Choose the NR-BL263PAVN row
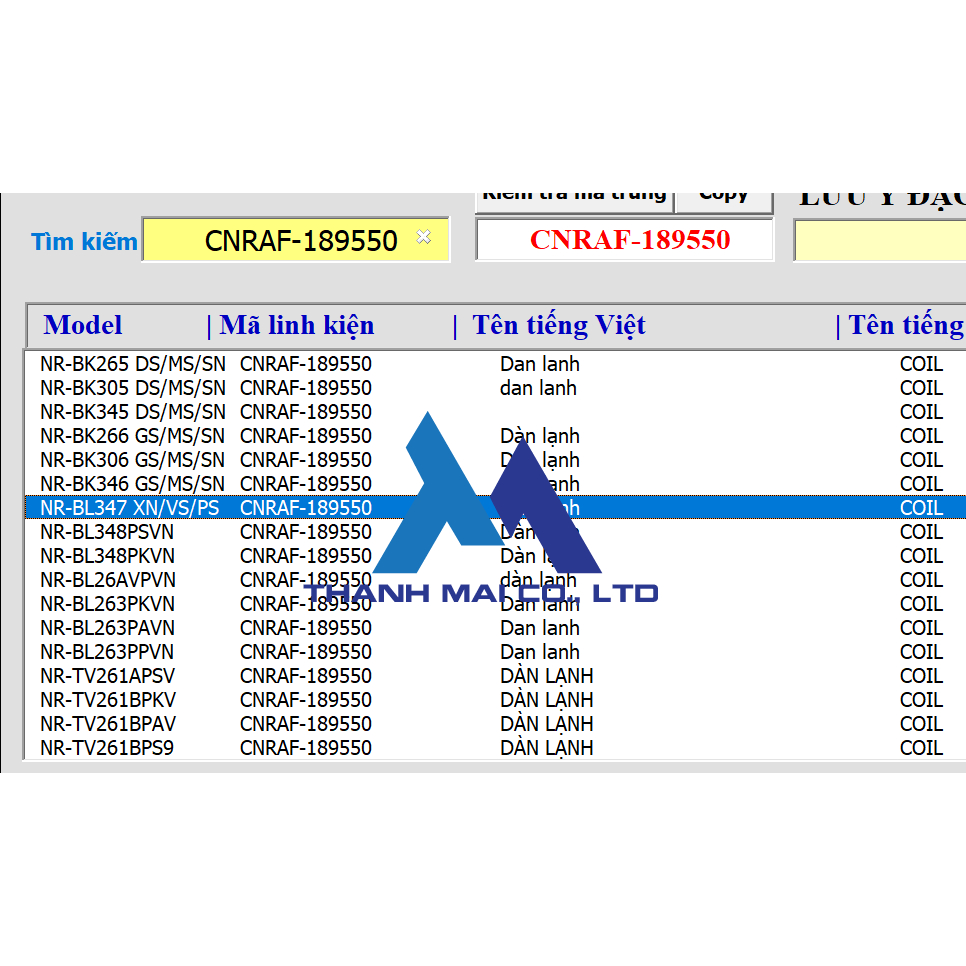 point(107,628)
